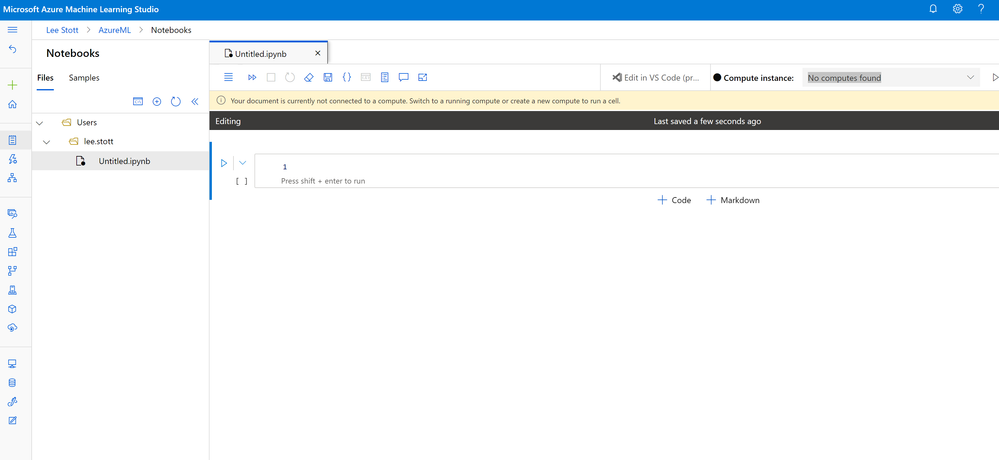999x460 pixels.
Task: Open notifications bell icon
Action: pos(933,9)
